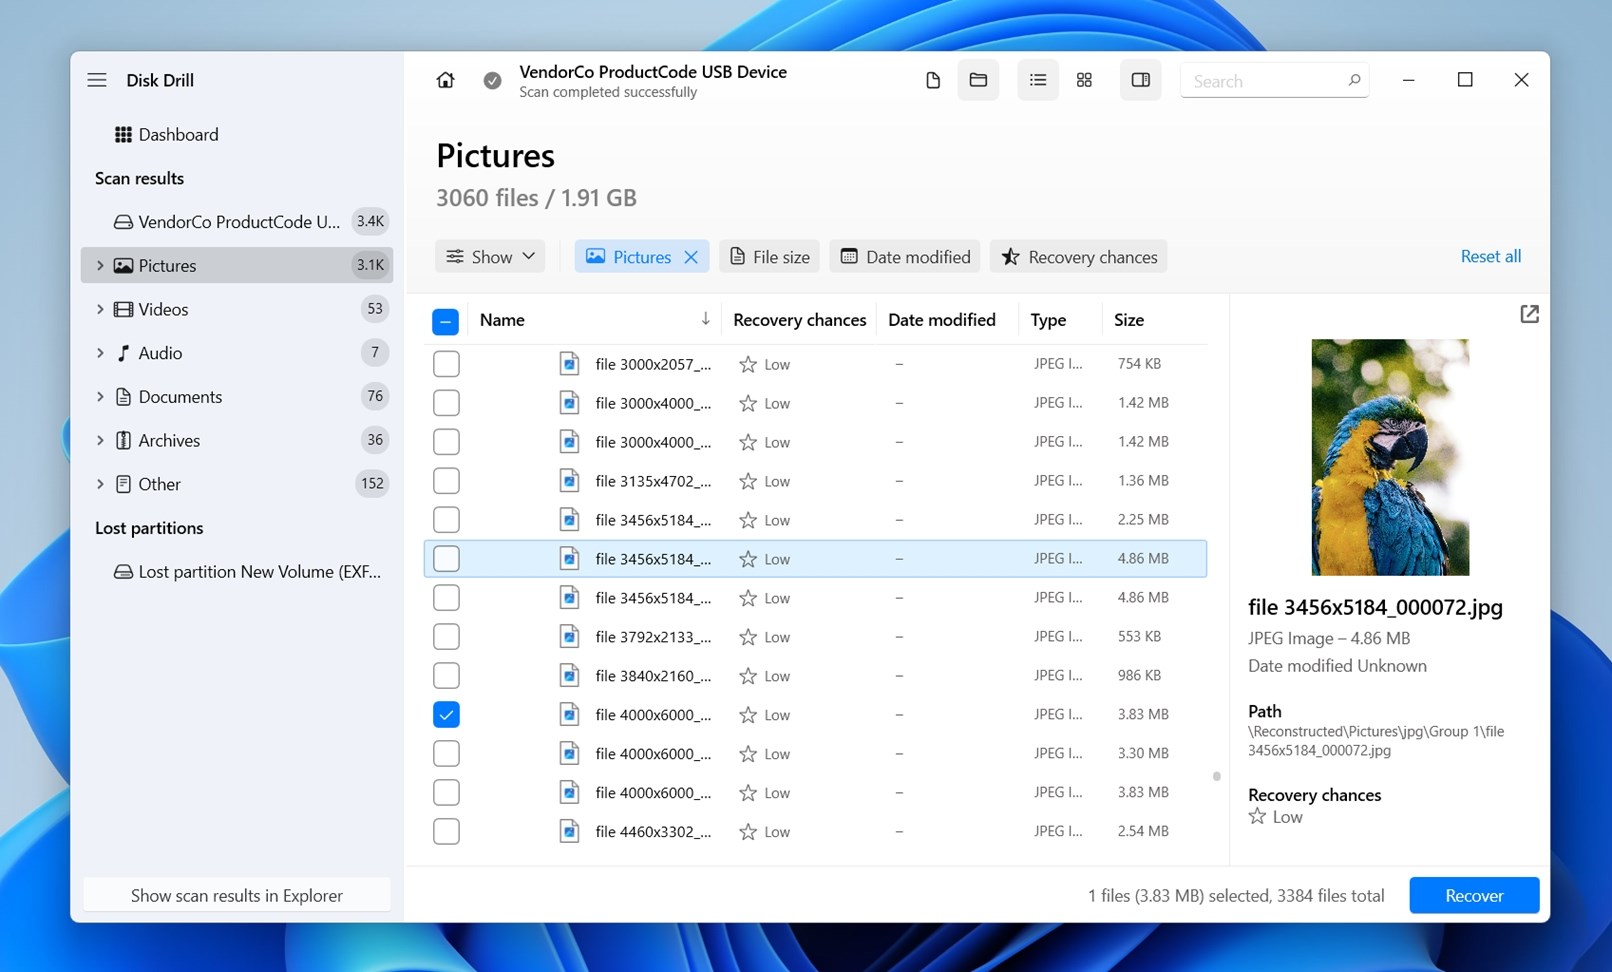Click JPEG file icon of file 3135x4702 row
This screenshot has width=1612, height=972.
(x=569, y=481)
